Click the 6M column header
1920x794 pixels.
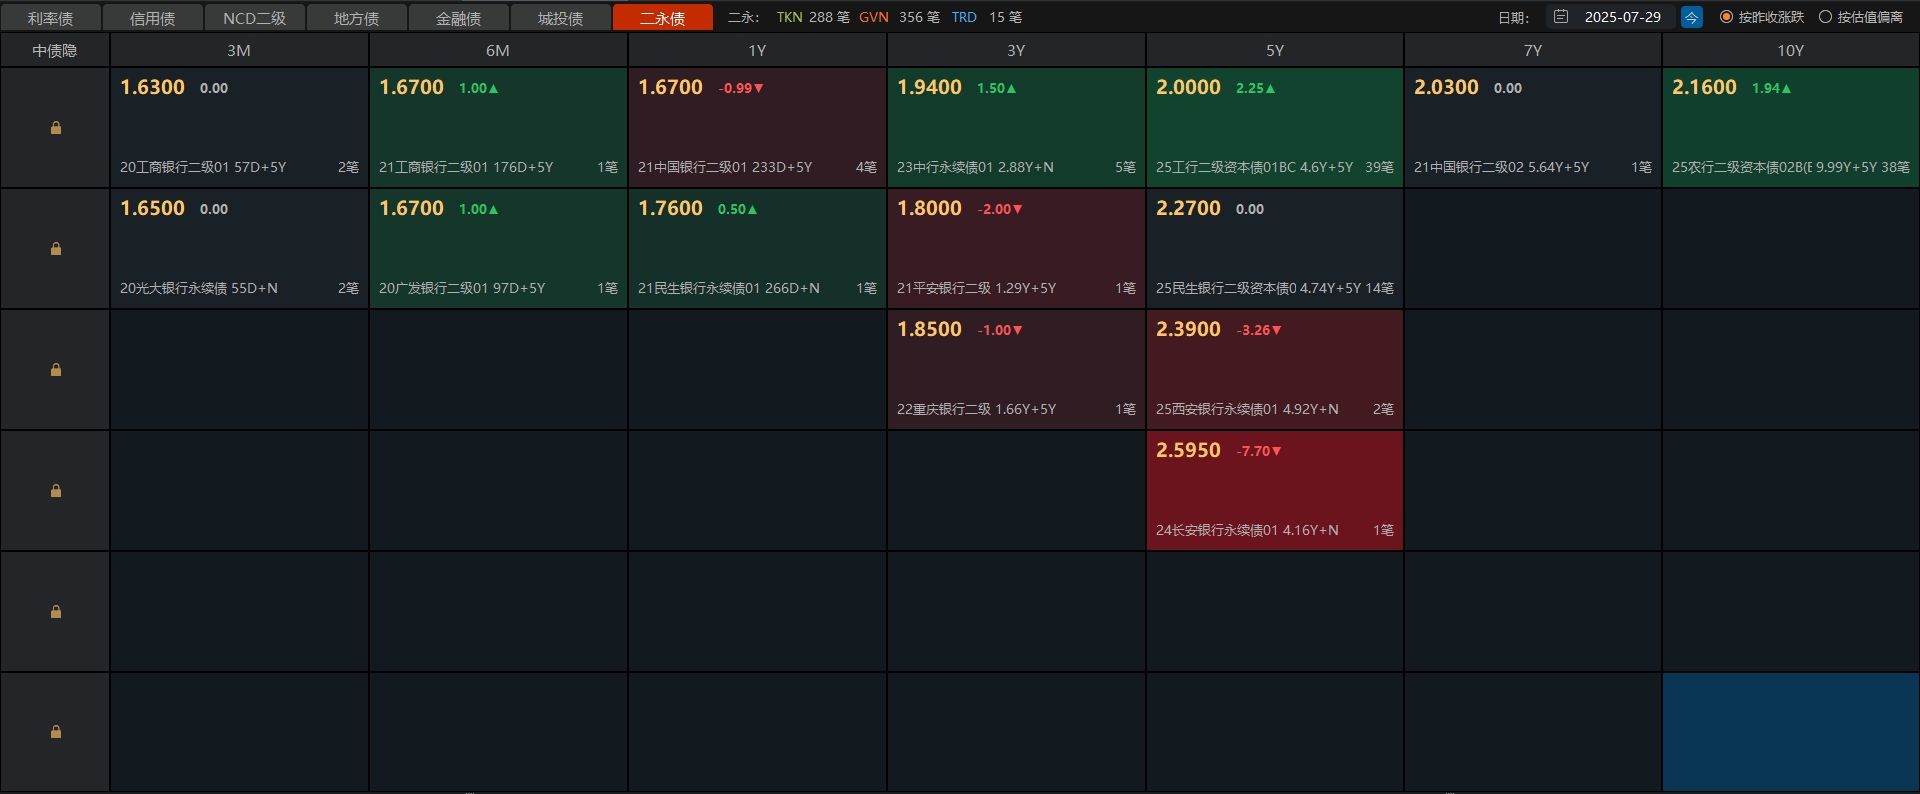click(498, 50)
